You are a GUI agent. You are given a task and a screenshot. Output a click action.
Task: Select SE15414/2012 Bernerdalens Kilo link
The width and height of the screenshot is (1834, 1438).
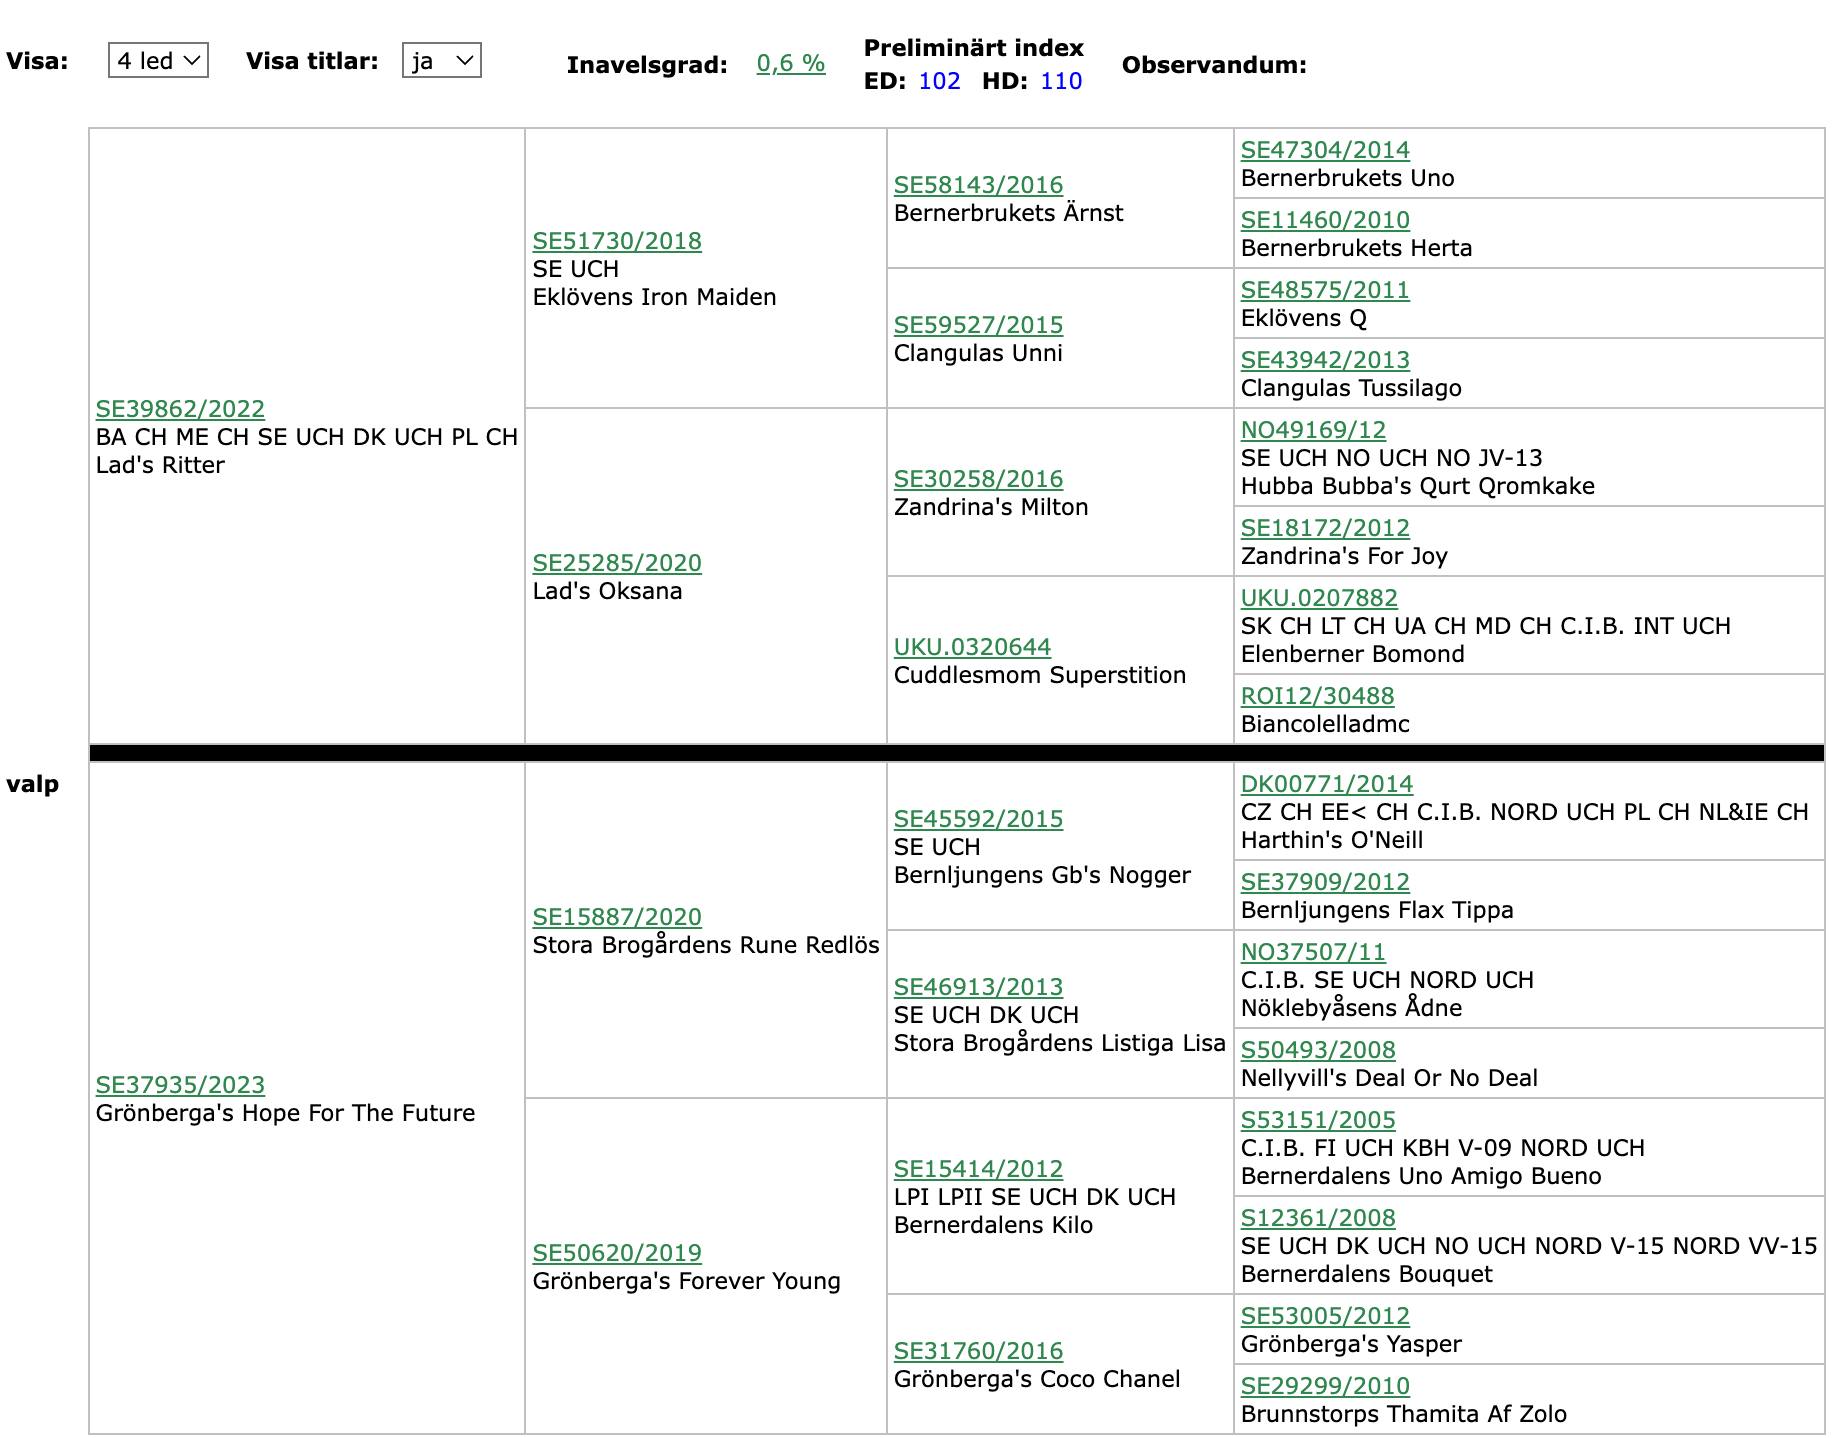pos(978,1169)
